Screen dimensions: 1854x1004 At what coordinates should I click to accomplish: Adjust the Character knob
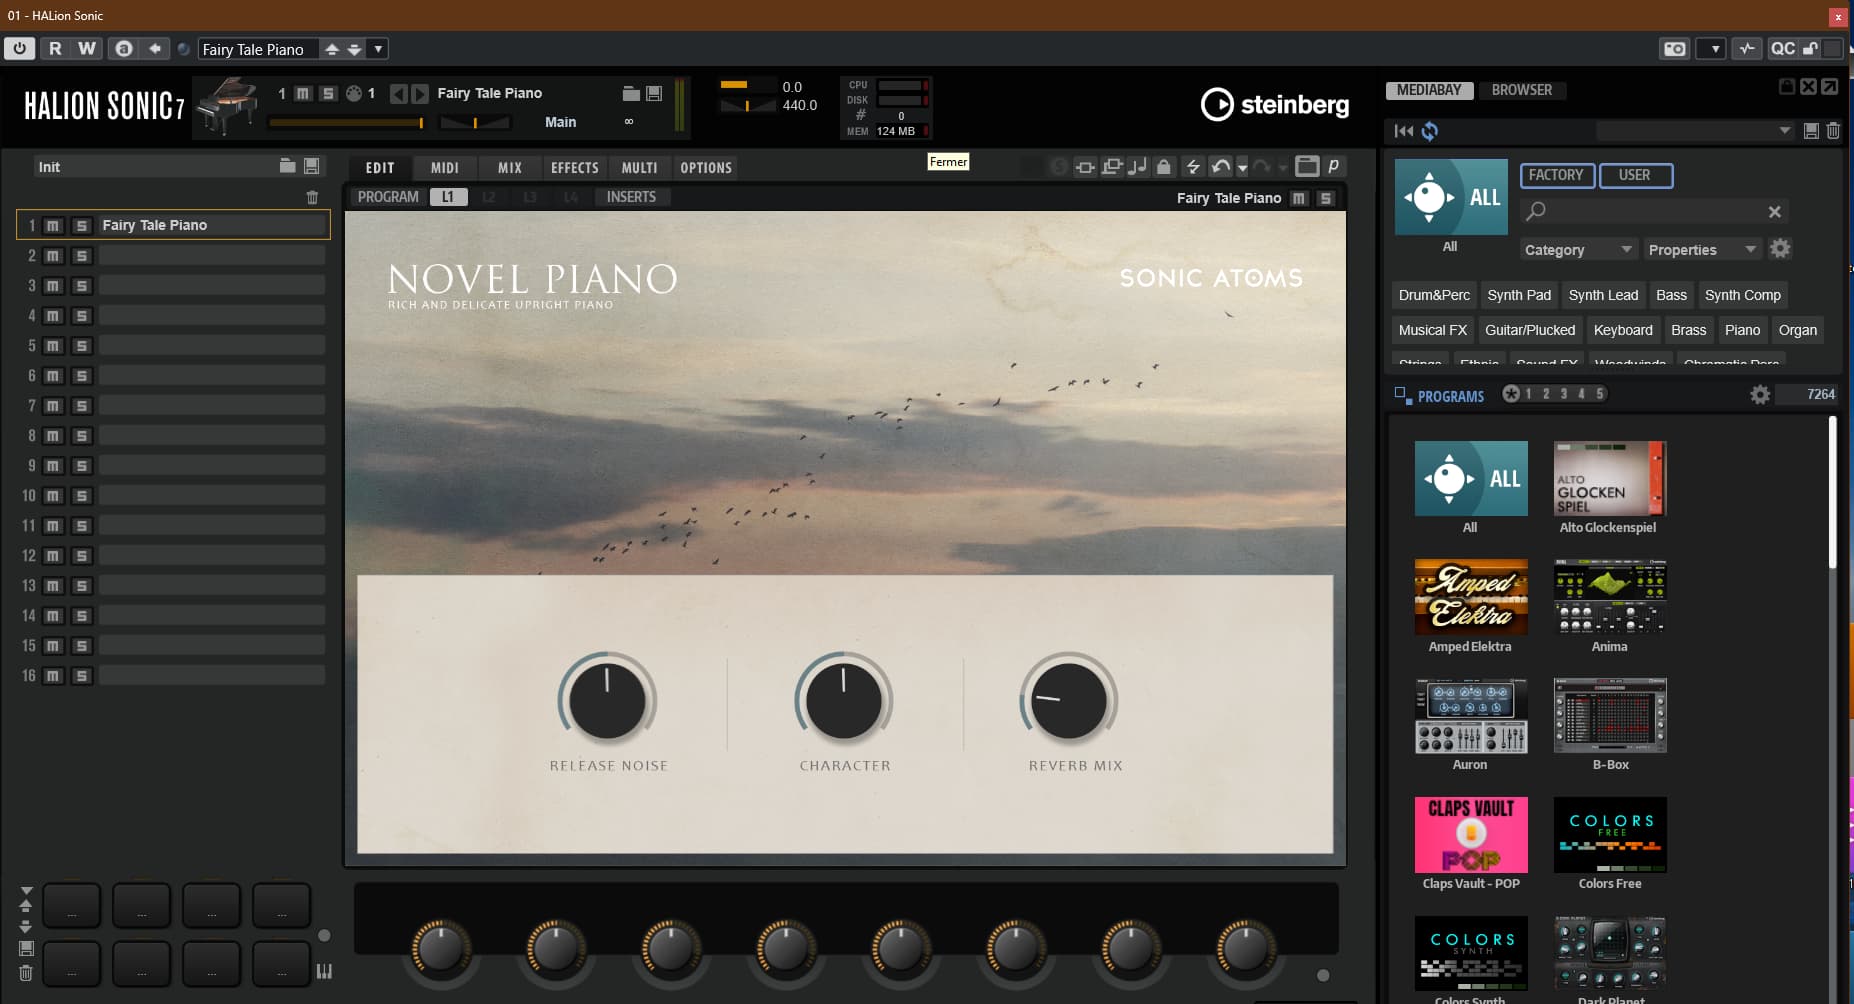[x=844, y=700]
